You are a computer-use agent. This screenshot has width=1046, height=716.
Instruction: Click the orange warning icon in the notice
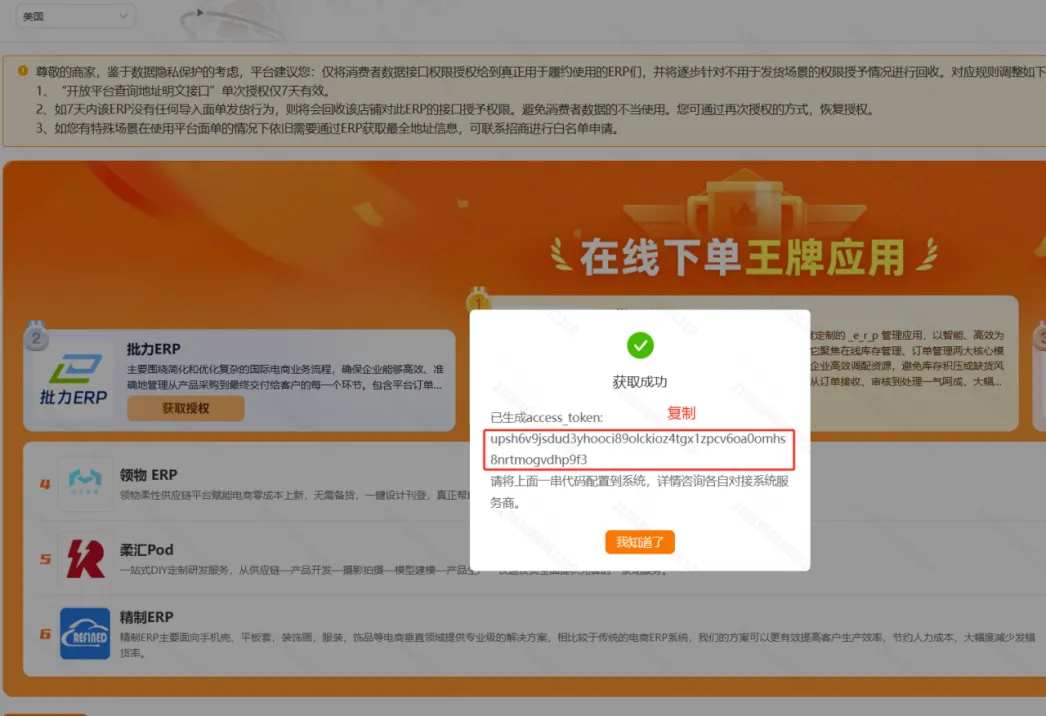pyautogui.click(x=23, y=70)
